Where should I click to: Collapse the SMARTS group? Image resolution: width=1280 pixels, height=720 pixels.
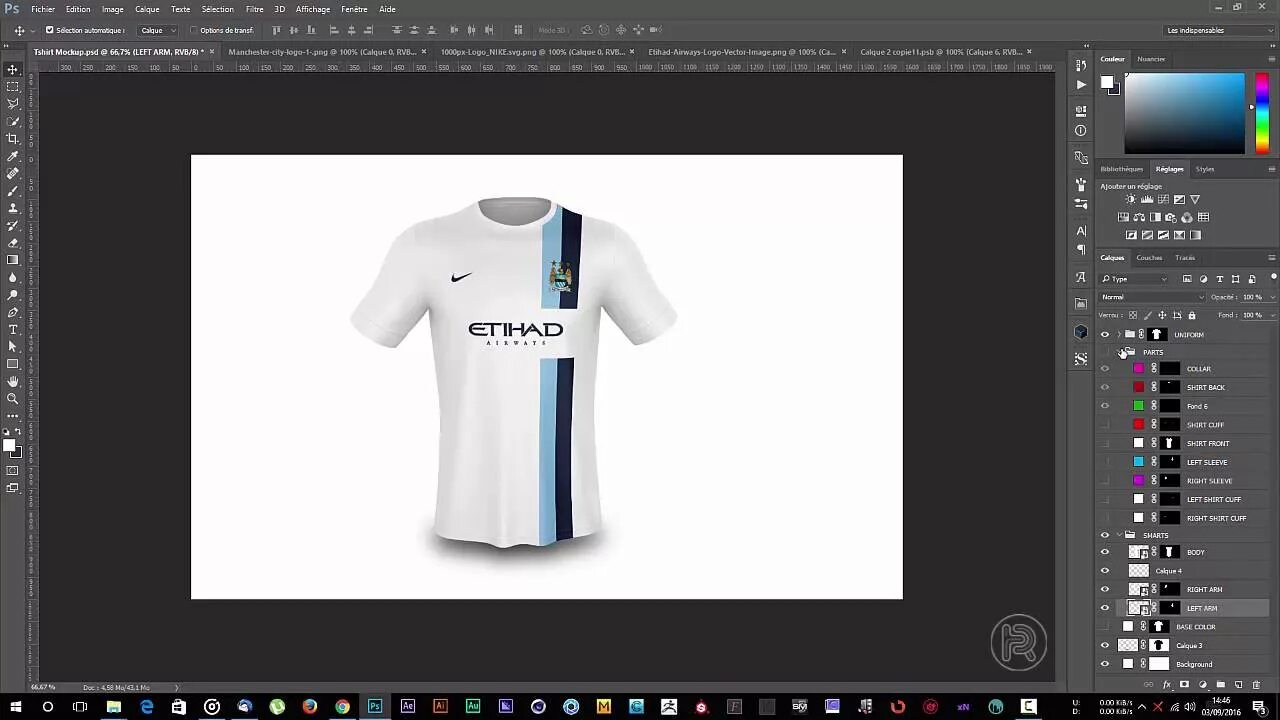point(1119,535)
